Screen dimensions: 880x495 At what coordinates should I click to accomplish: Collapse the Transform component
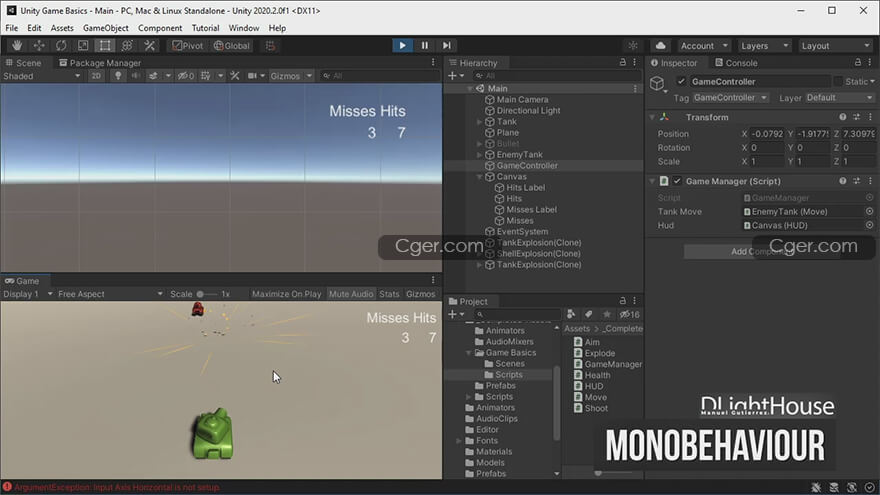(x=652, y=117)
